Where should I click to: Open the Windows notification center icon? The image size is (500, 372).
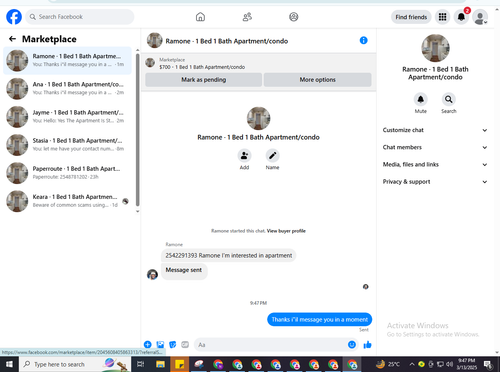[488, 364]
